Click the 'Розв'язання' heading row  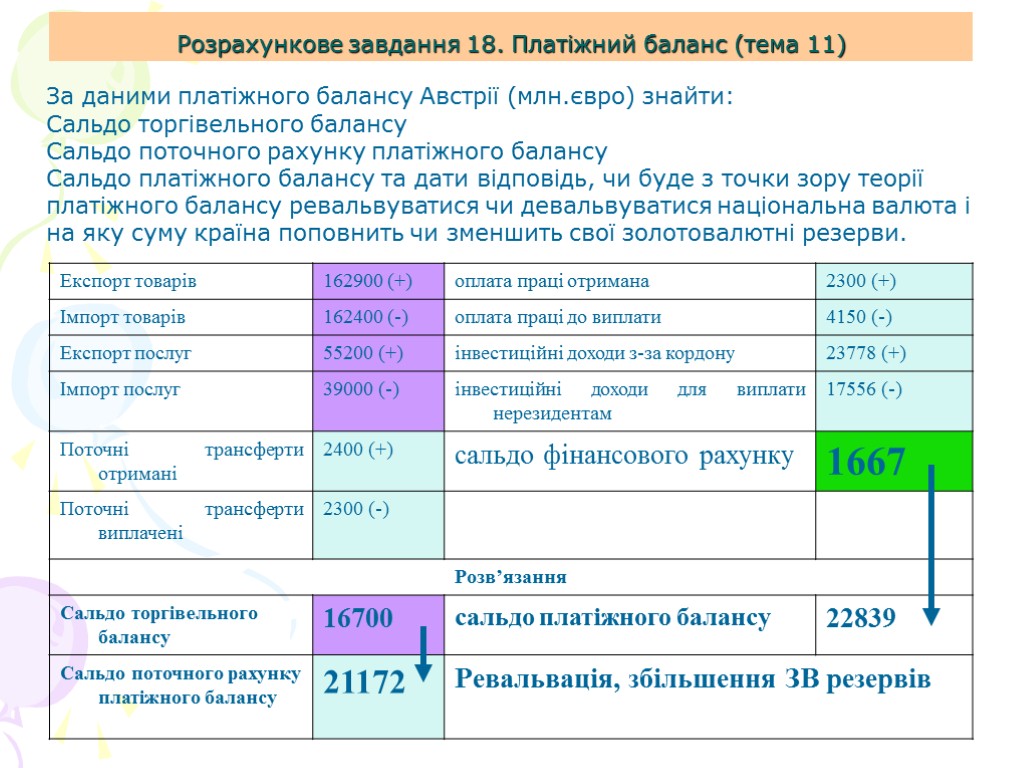[511, 577]
